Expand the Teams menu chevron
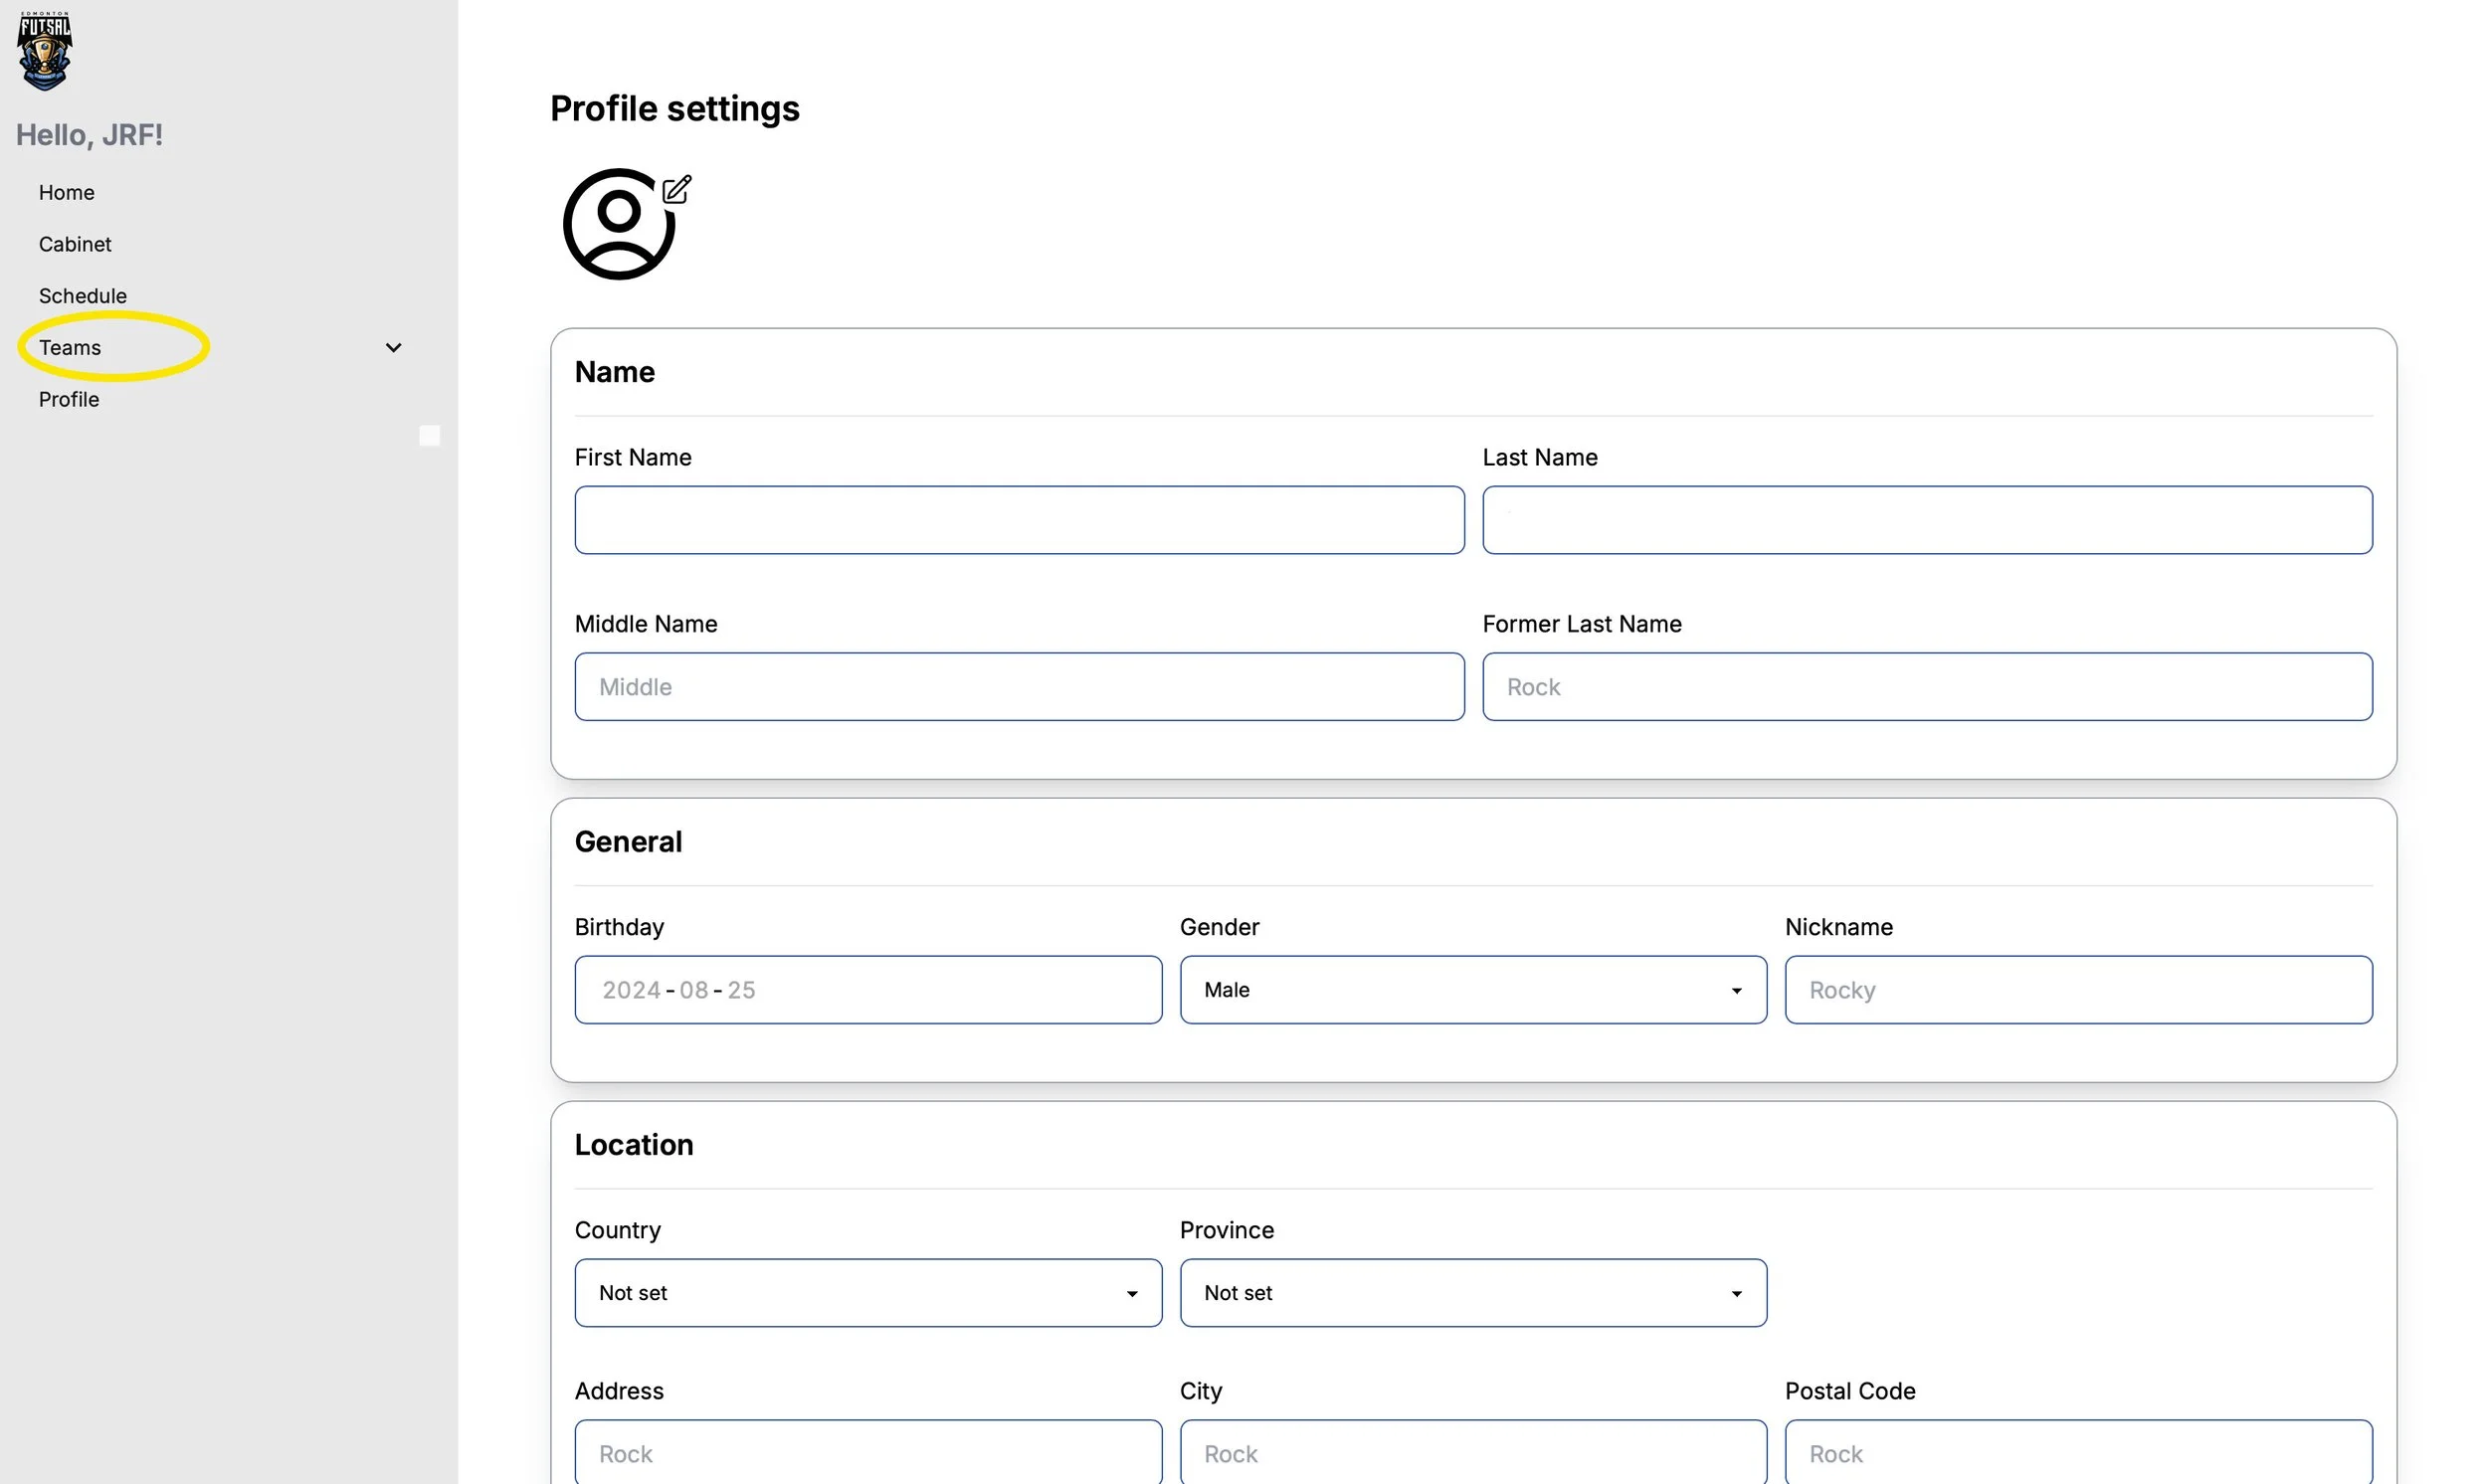 click(393, 347)
